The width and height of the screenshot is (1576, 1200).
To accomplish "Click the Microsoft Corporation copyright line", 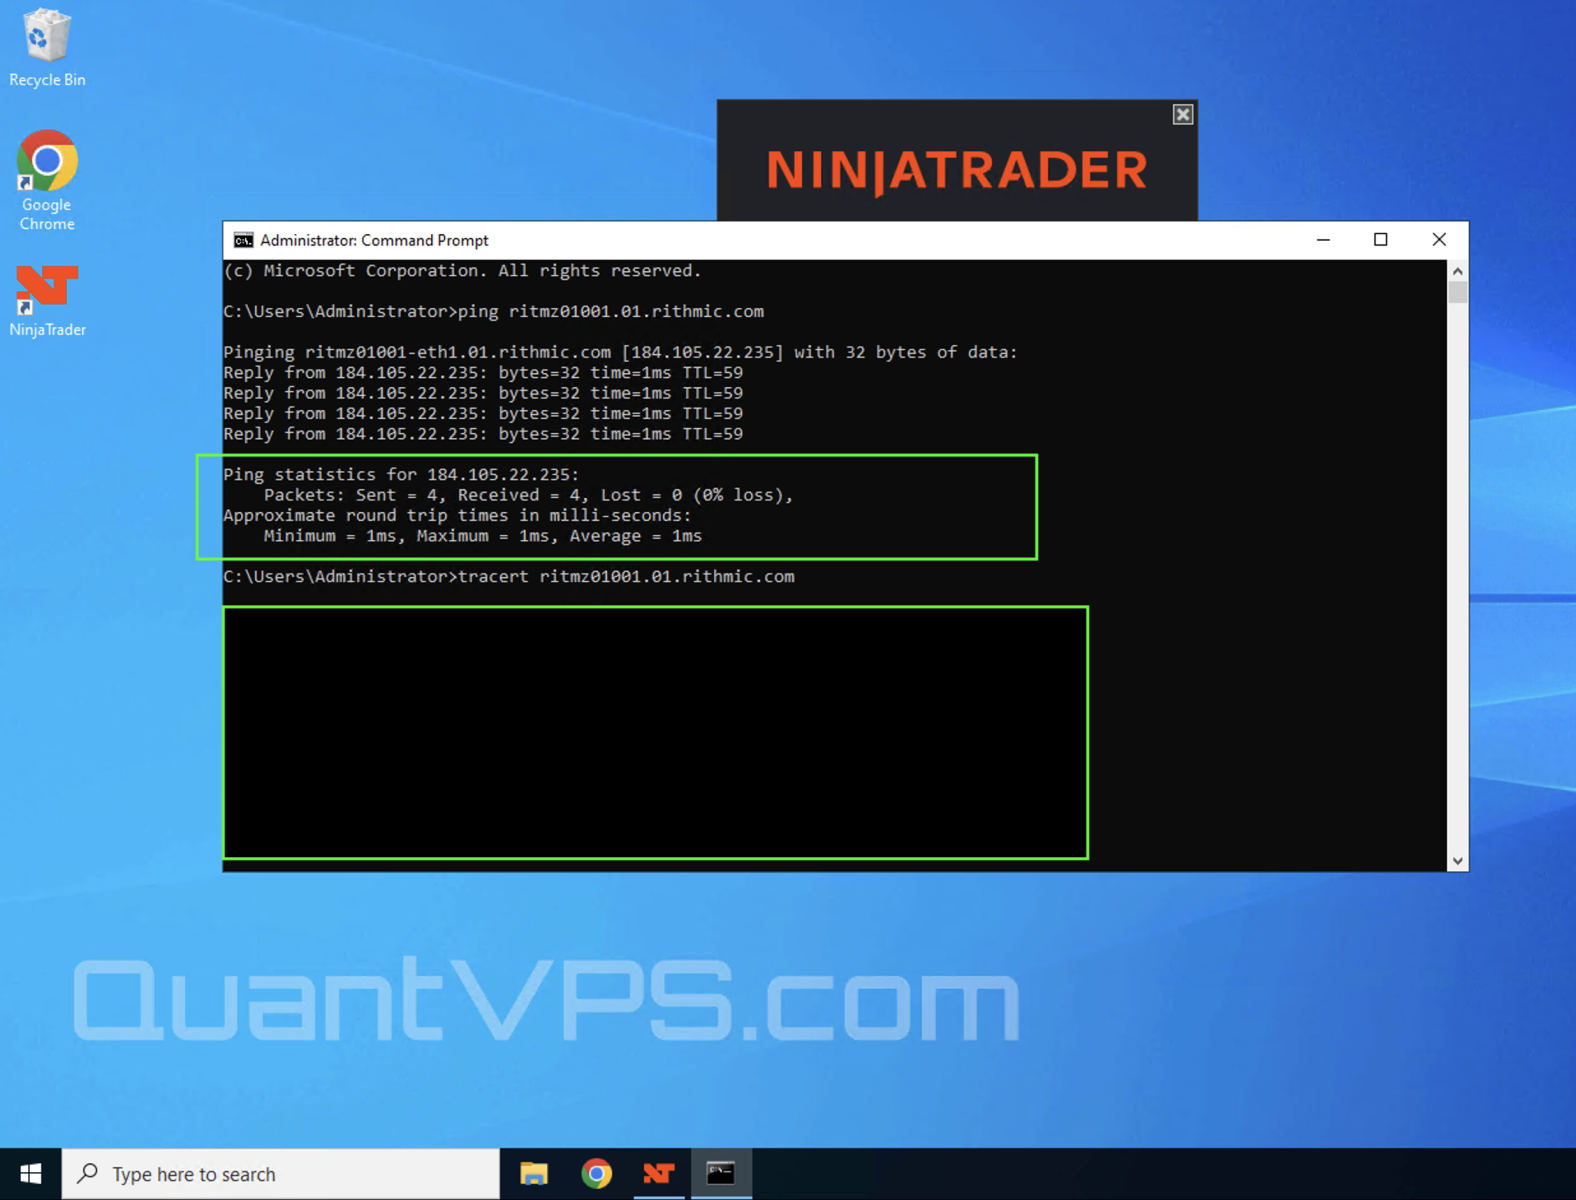I will point(462,271).
